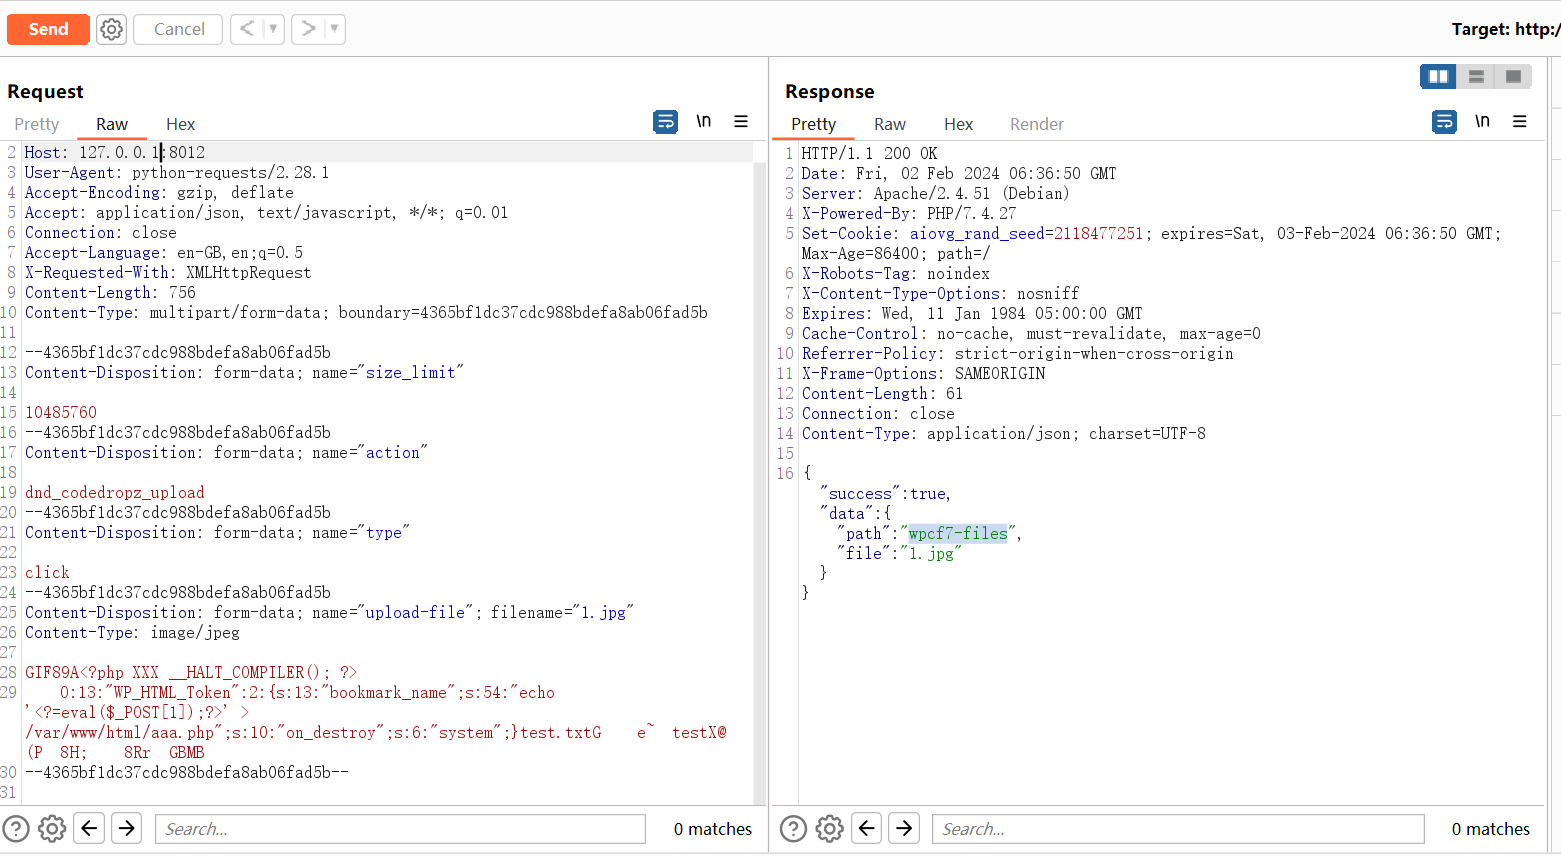Click the GIF89A payload line
1561x856 pixels.
[x=191, y=672]
